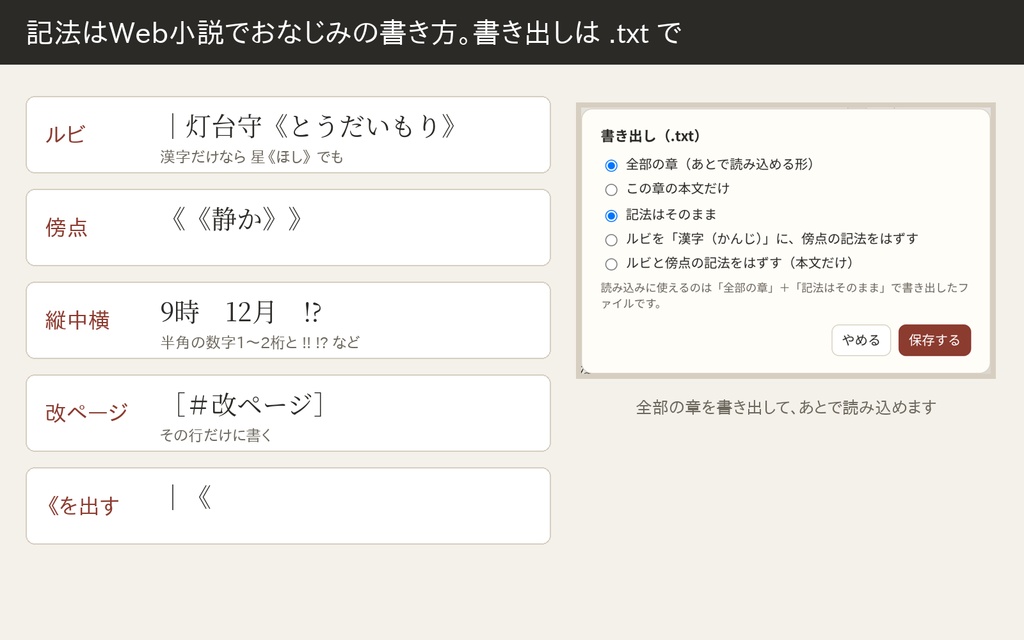Select the 全部の章 radio option
This screenshot has width=1024, height=640.
tap(611, 165)
